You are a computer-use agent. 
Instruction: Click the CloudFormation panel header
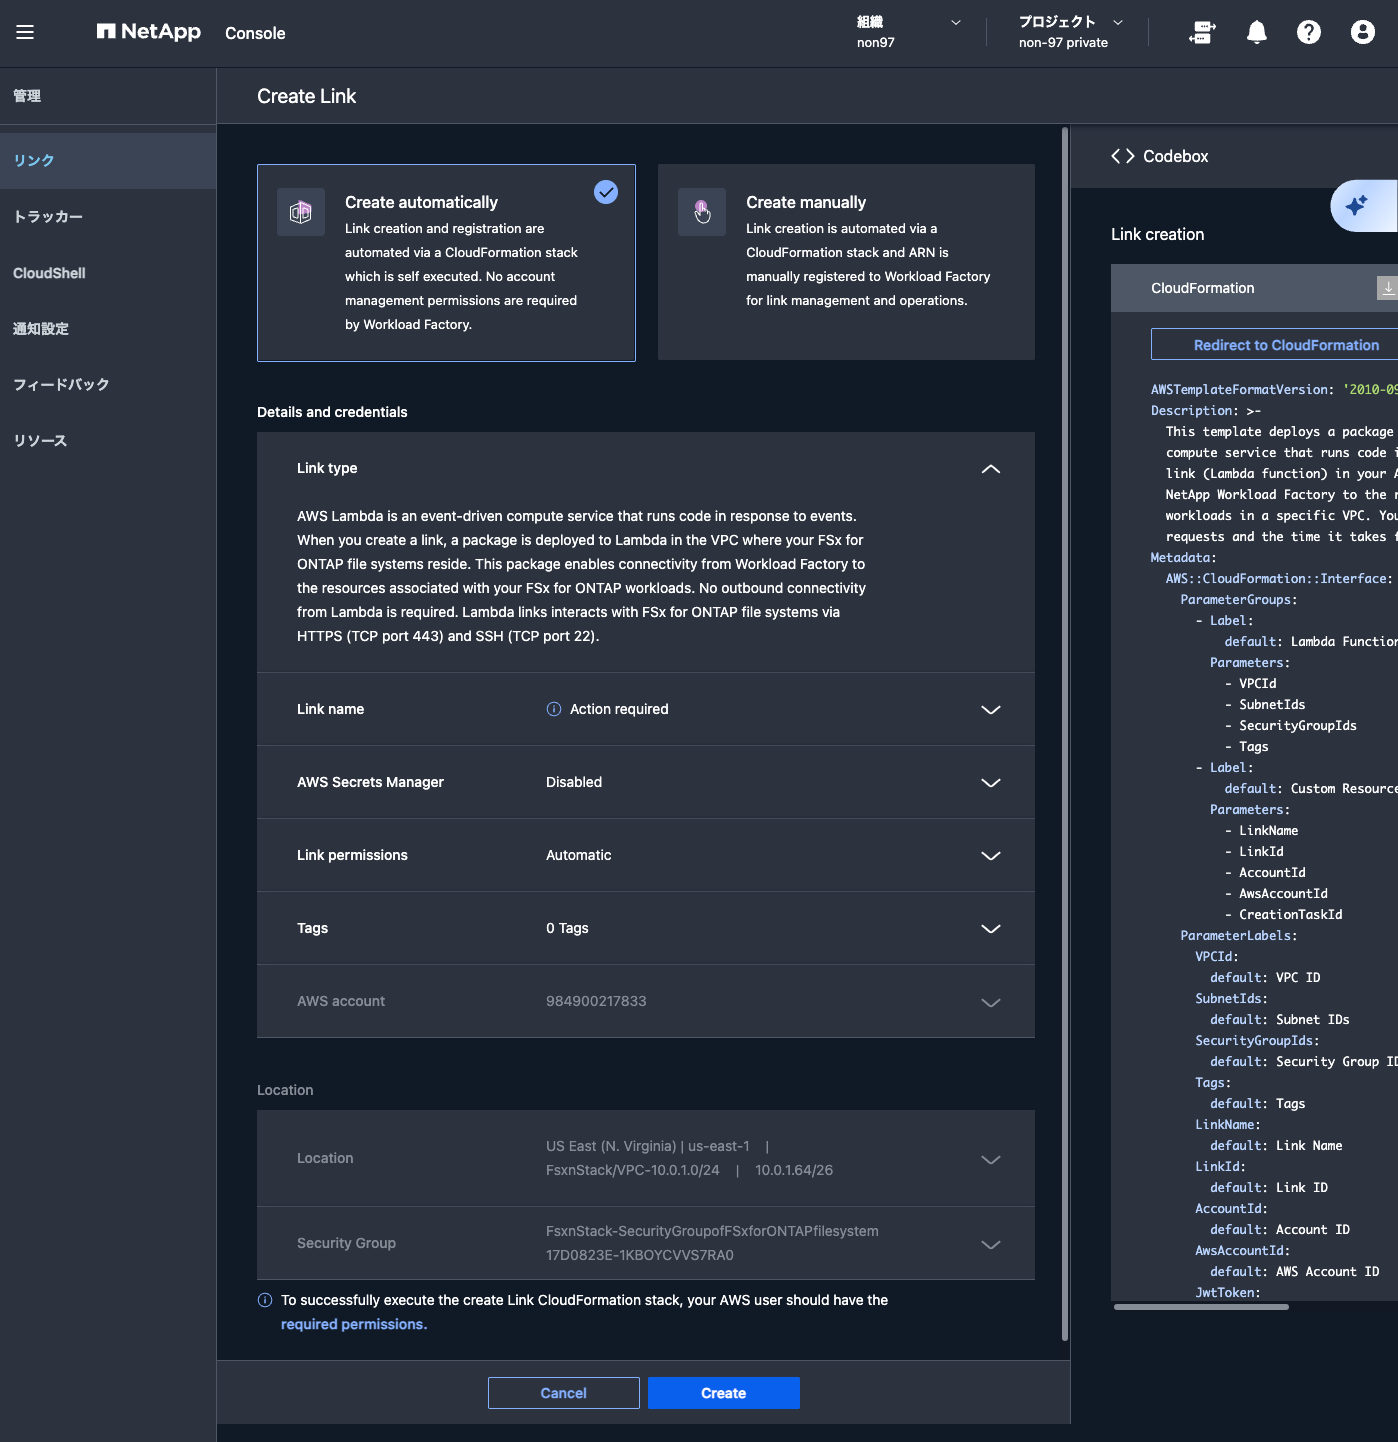click(x=1254, y=288)
